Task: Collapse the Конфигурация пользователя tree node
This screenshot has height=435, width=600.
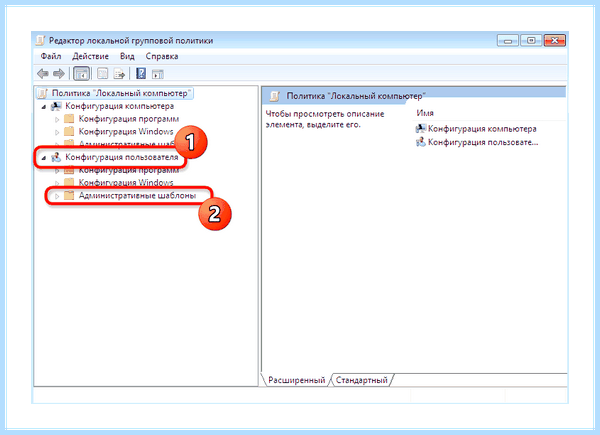Action: click(x=44, y=158)
